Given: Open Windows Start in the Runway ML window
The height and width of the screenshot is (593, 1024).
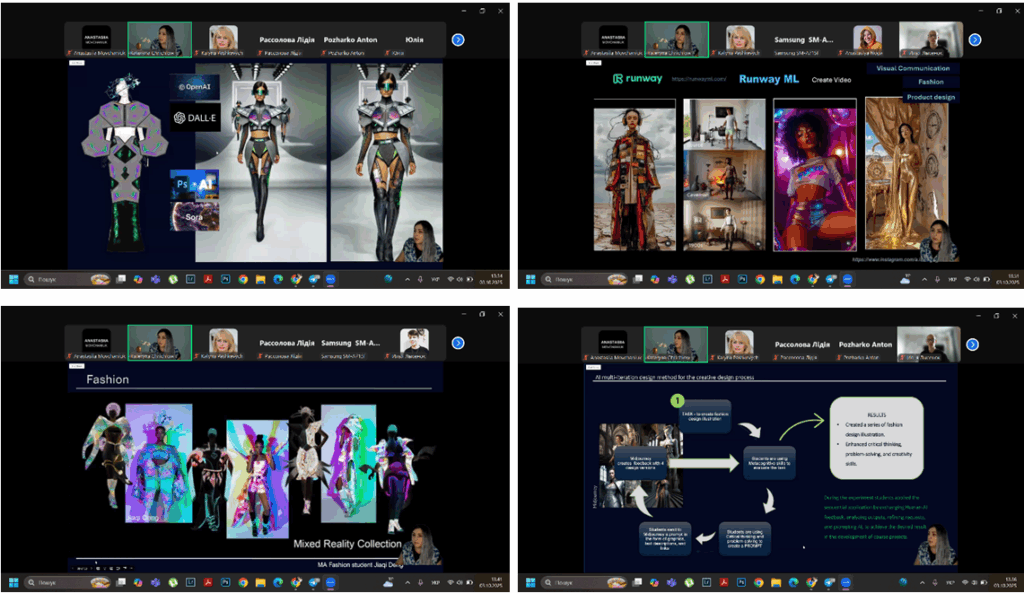Looking at the screenshot, I should (x=530, y=279).
